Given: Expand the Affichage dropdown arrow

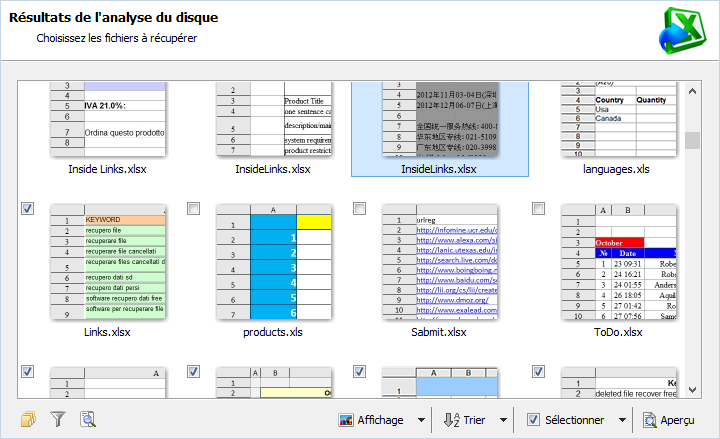Looking at the screenshot, I should (421, 420).
